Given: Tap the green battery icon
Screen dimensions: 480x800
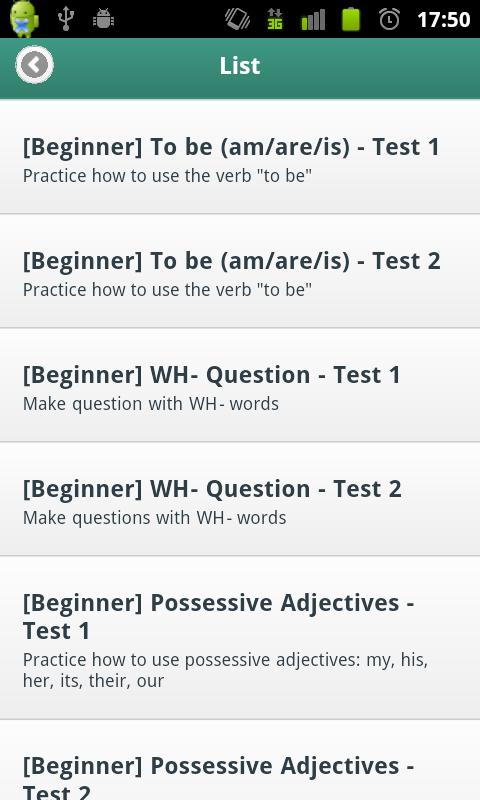Looking at the screenshot, I should 351,19.
